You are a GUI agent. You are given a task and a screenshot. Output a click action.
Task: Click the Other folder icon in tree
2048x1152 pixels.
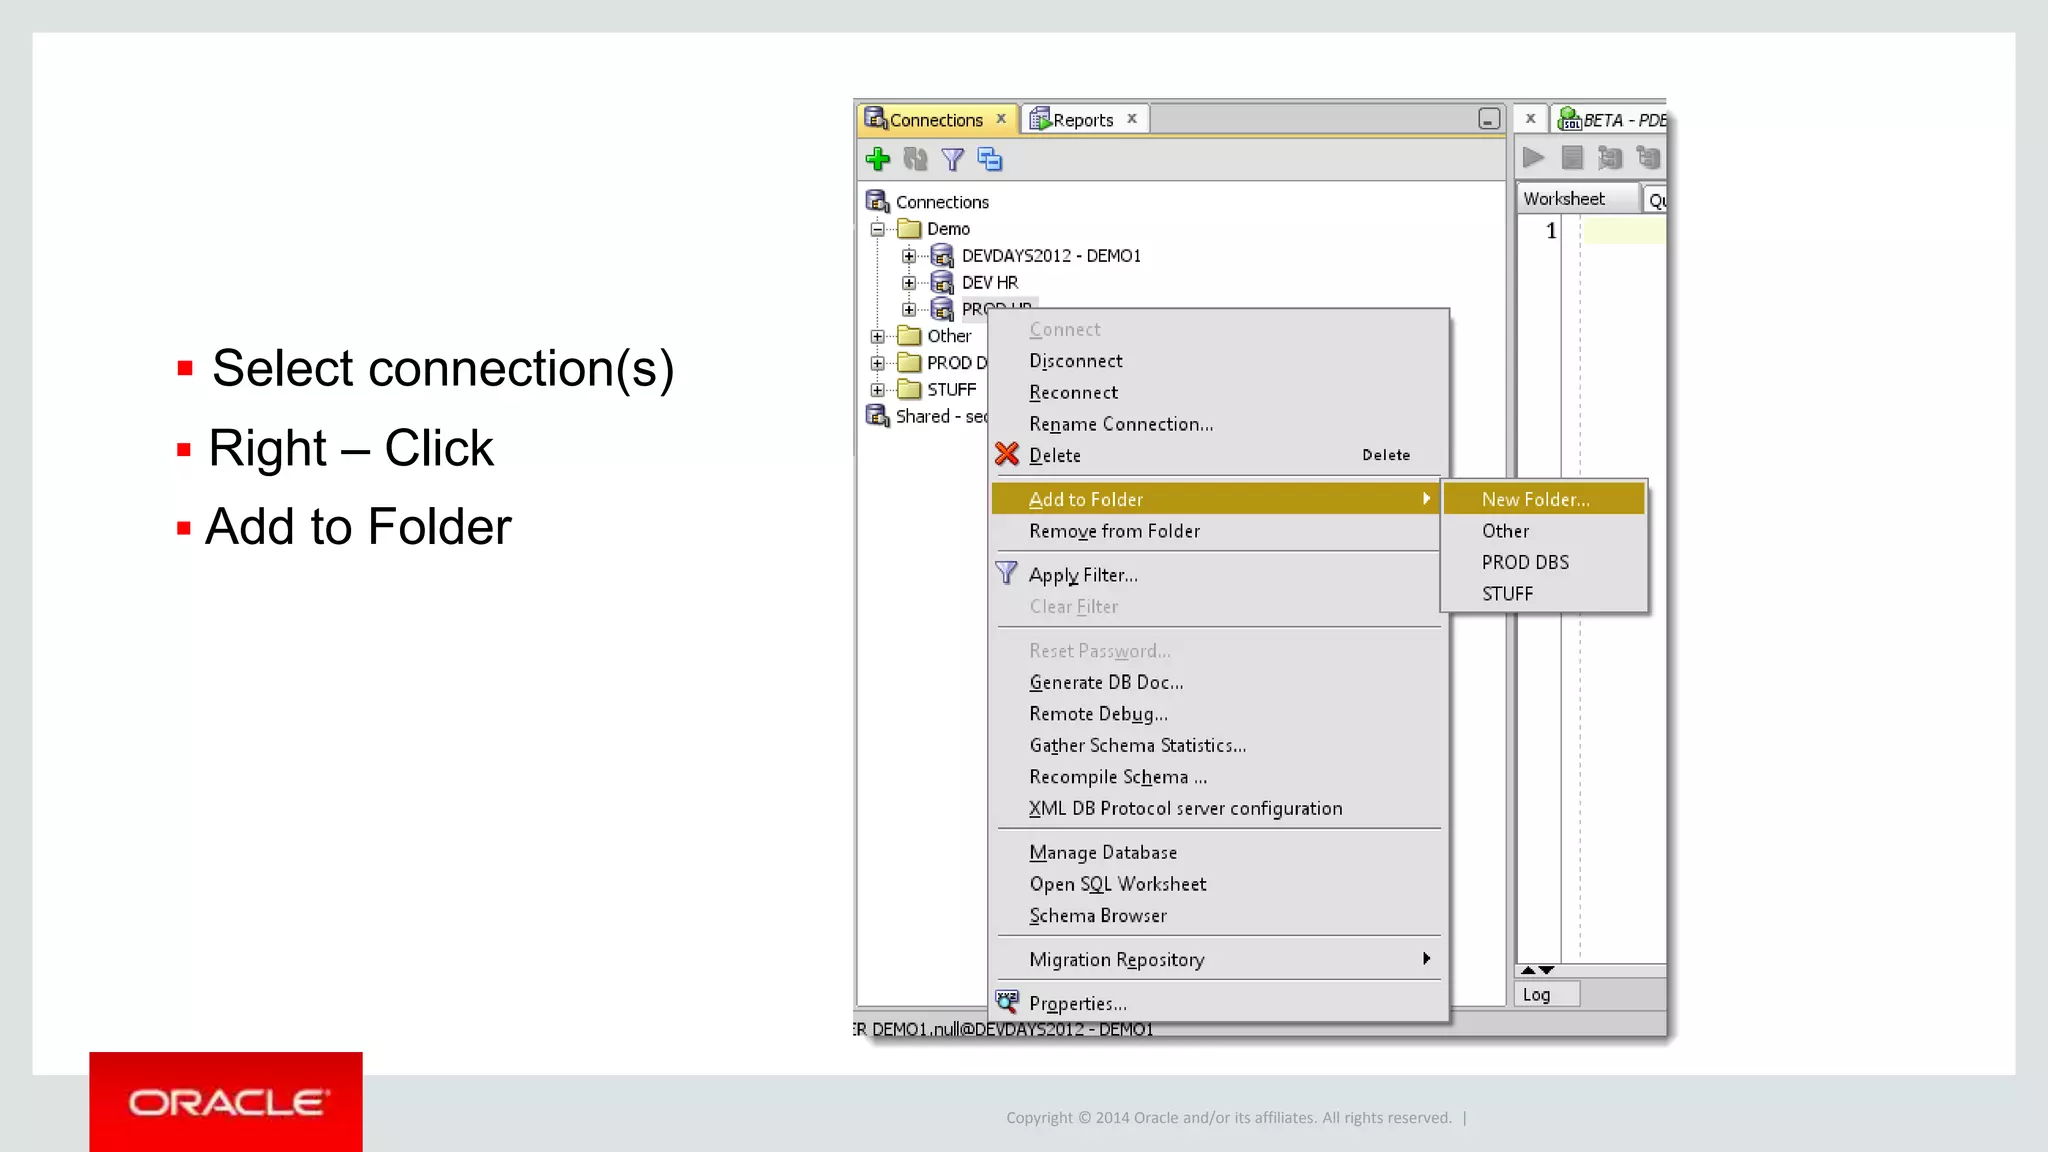pos(909,336)
